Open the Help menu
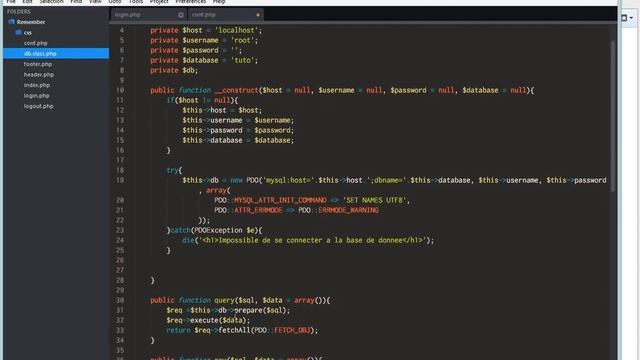 [219, 2]
